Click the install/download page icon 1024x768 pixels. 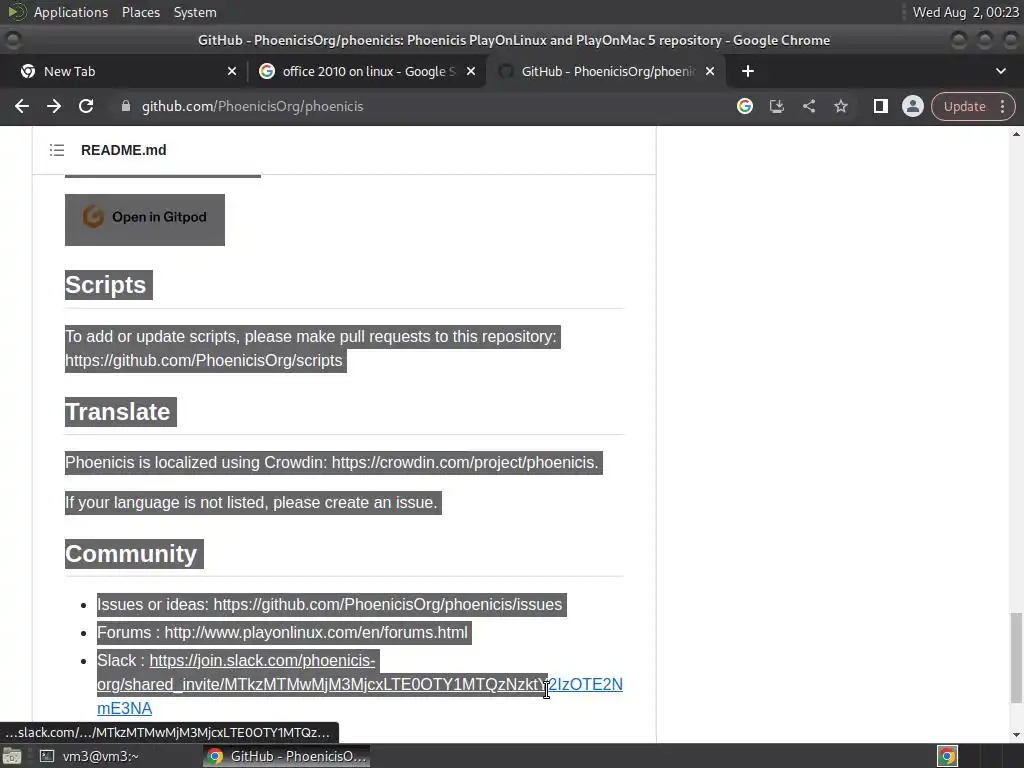(x=776, y=106)
